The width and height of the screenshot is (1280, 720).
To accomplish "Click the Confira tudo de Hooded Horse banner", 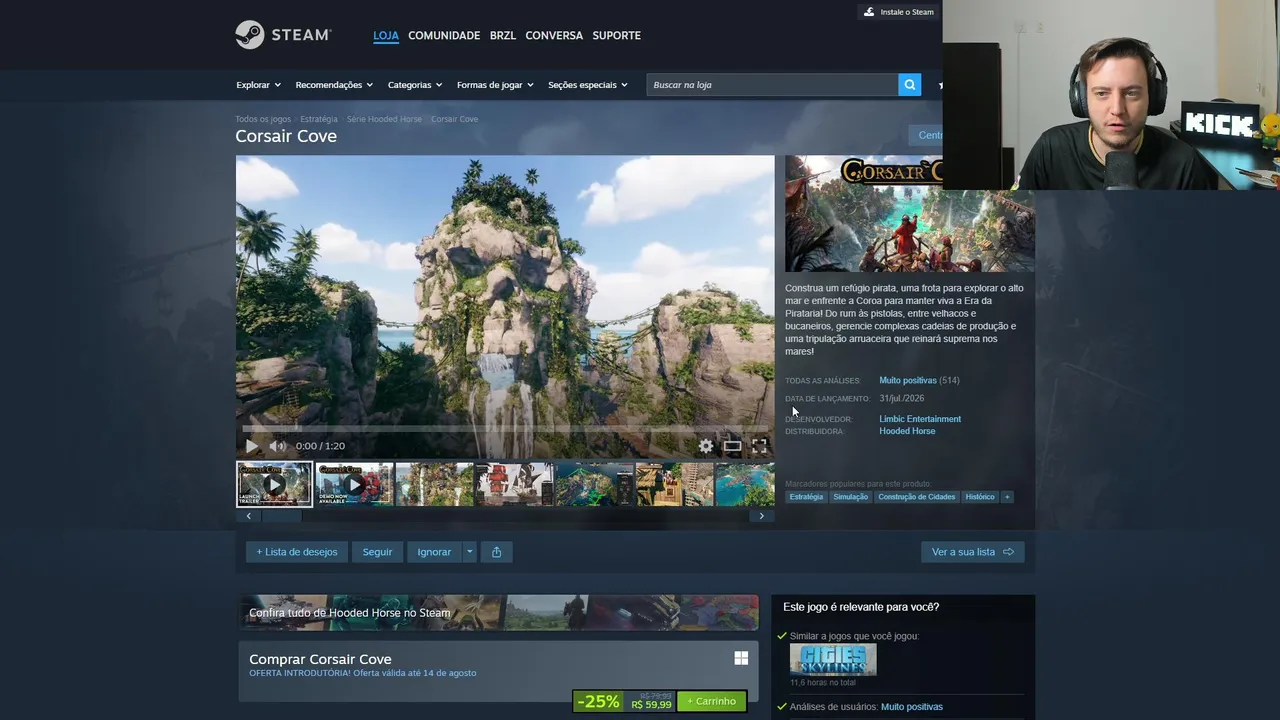I will click(498, 613).
